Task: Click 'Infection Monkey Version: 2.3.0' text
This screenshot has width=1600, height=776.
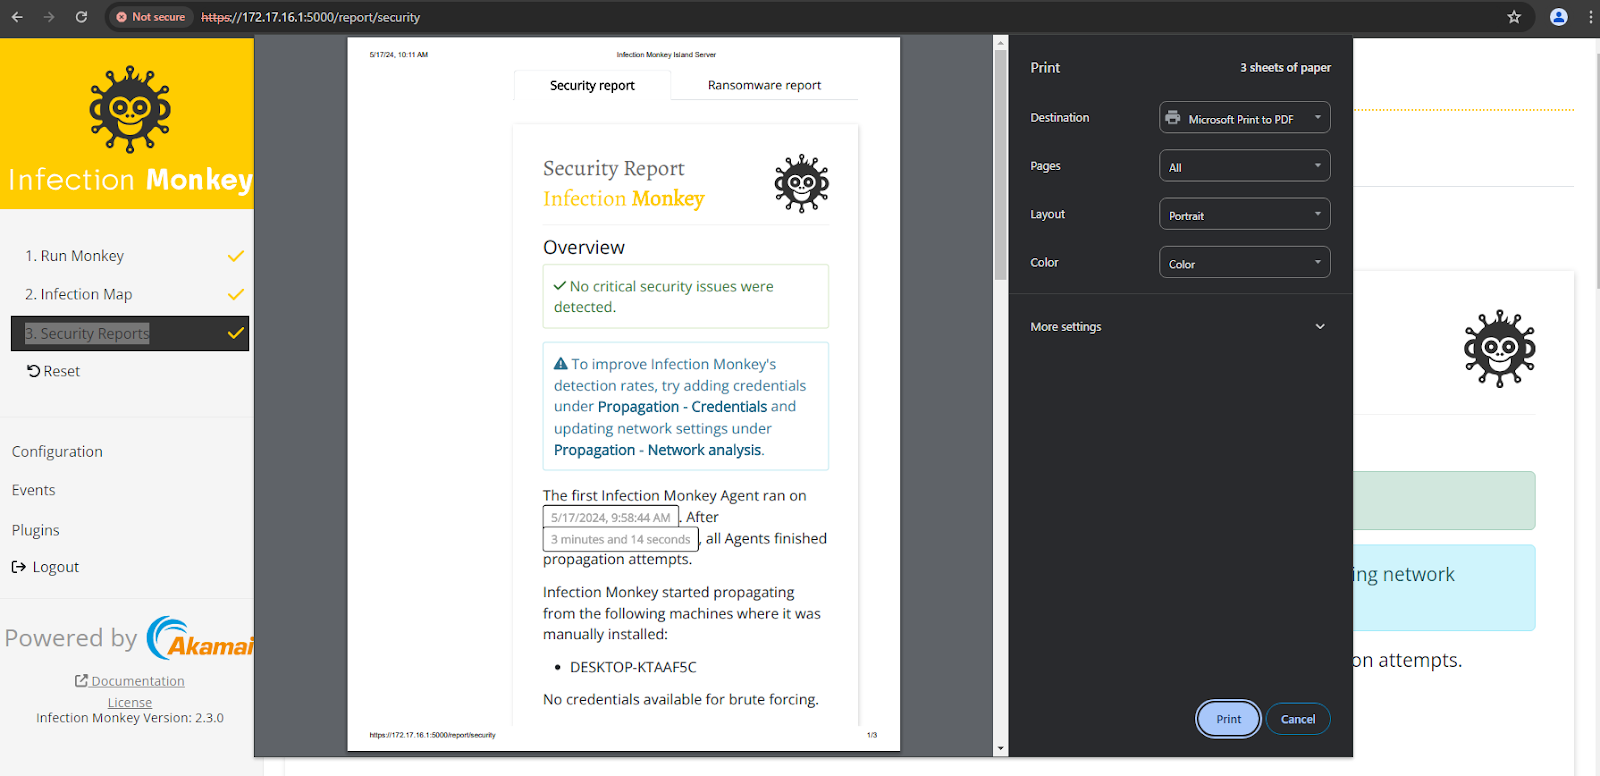Action: point(130,718)
